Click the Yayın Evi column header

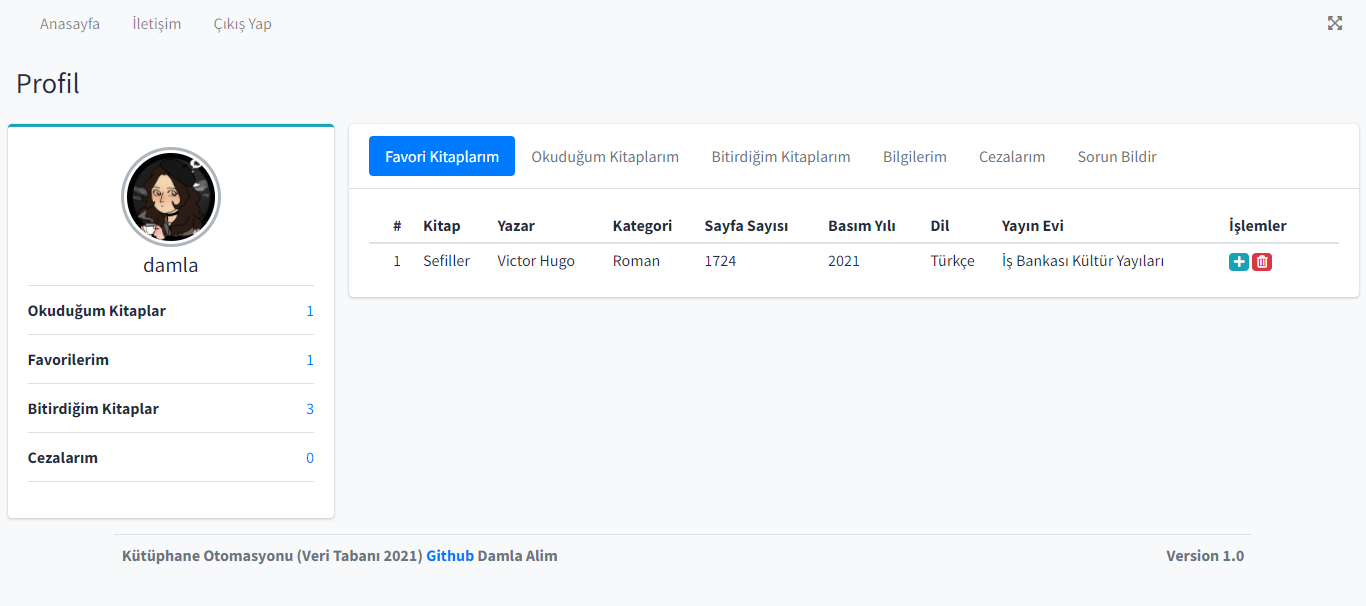[1033, 226]
